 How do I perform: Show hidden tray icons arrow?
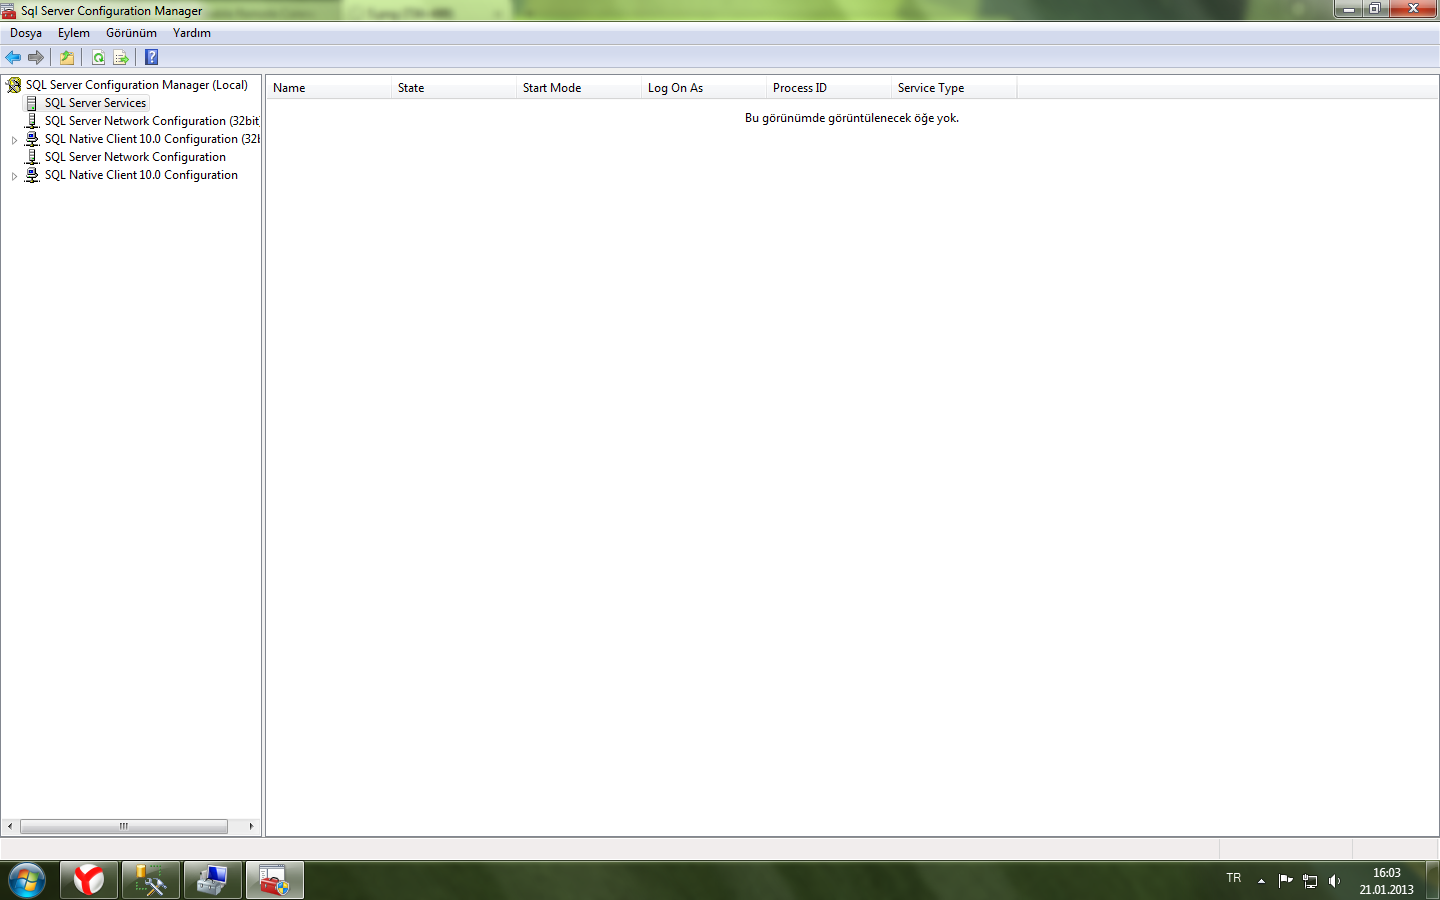(x=1261, y=881)
